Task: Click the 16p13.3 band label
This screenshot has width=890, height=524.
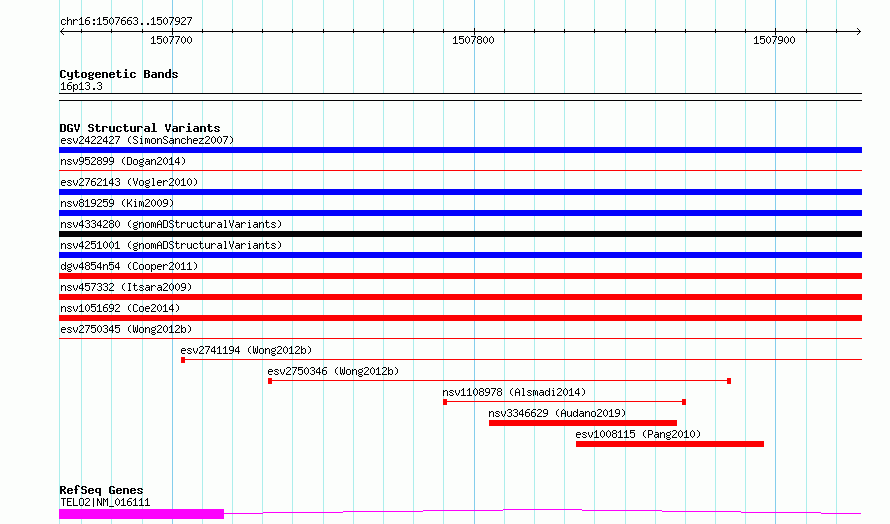Action: [x=81, y=87]
